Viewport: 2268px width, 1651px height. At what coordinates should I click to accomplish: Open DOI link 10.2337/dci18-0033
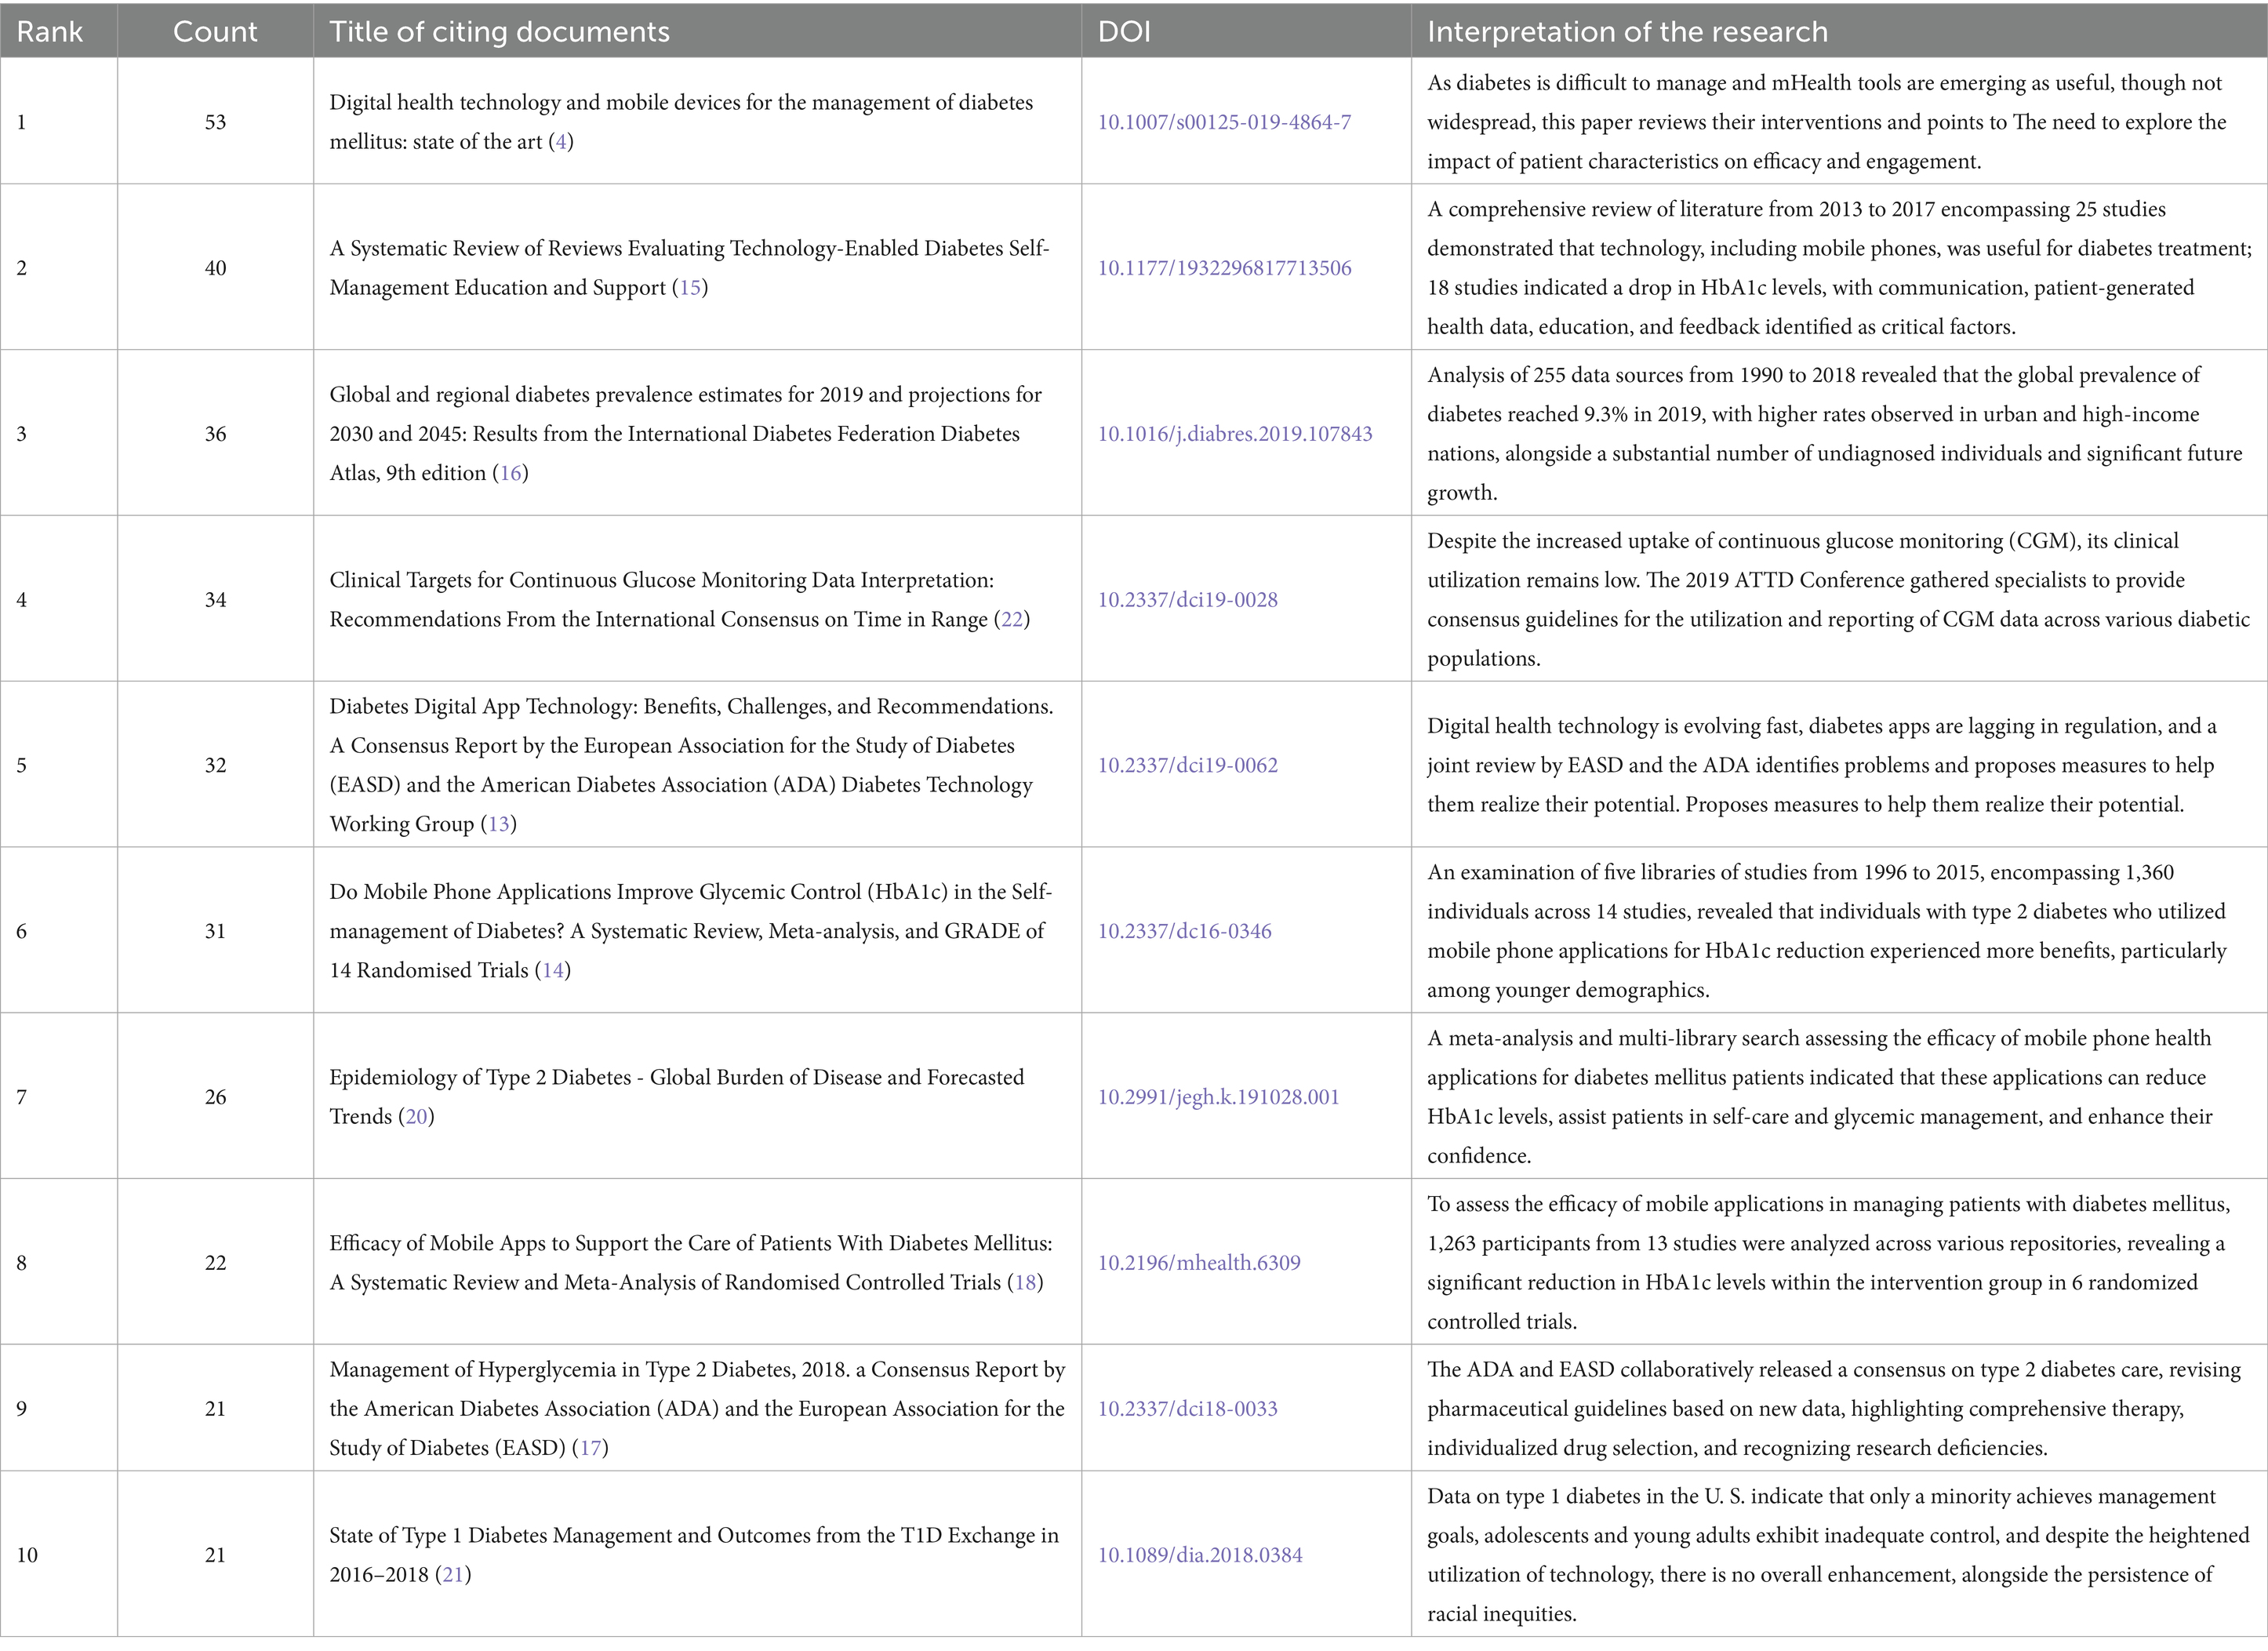pos(1187,1409)
